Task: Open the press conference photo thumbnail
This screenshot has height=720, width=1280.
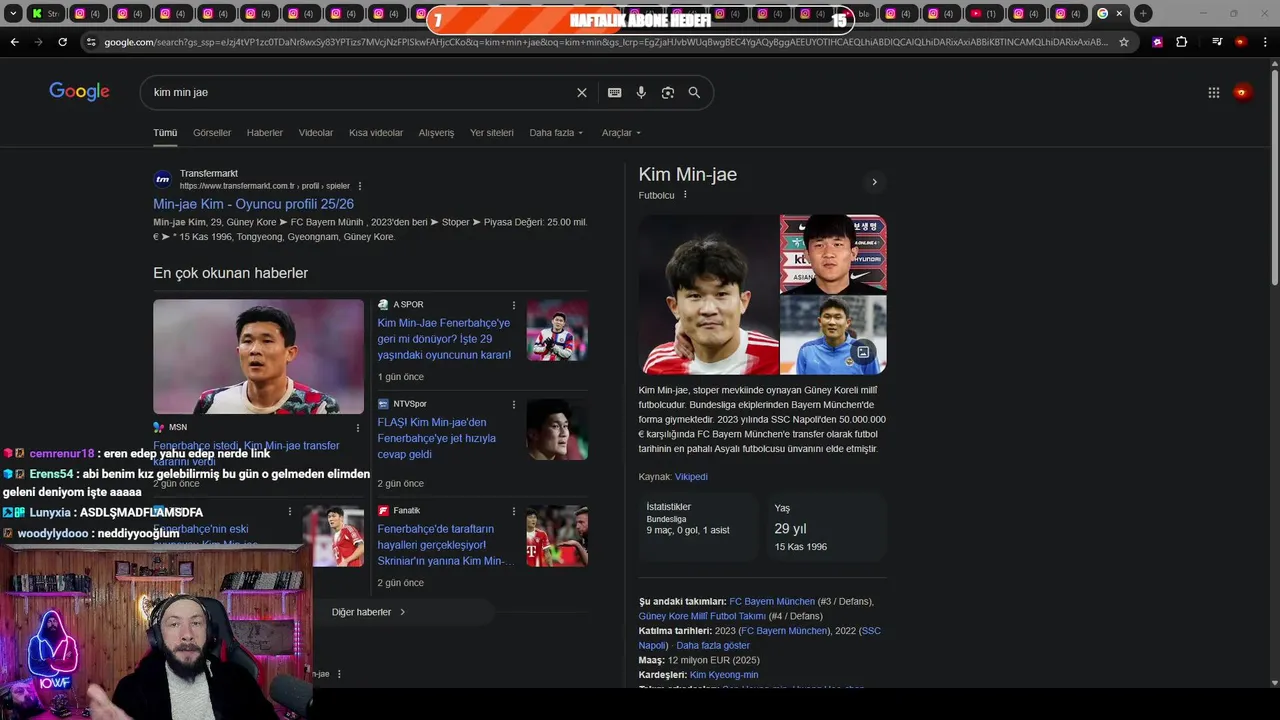Action: click(833, 254)
